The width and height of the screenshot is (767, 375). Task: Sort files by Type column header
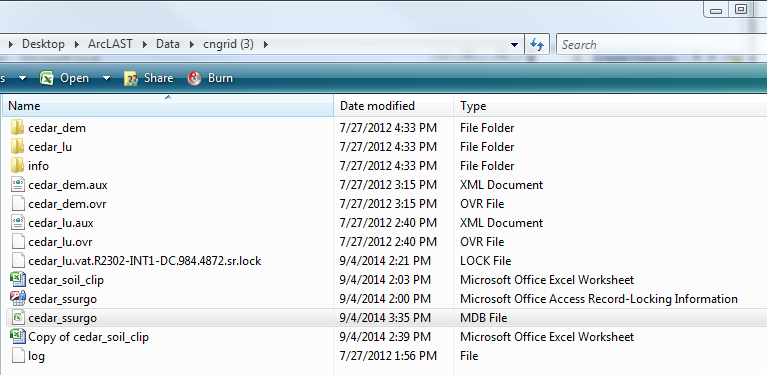coord(610,106)
